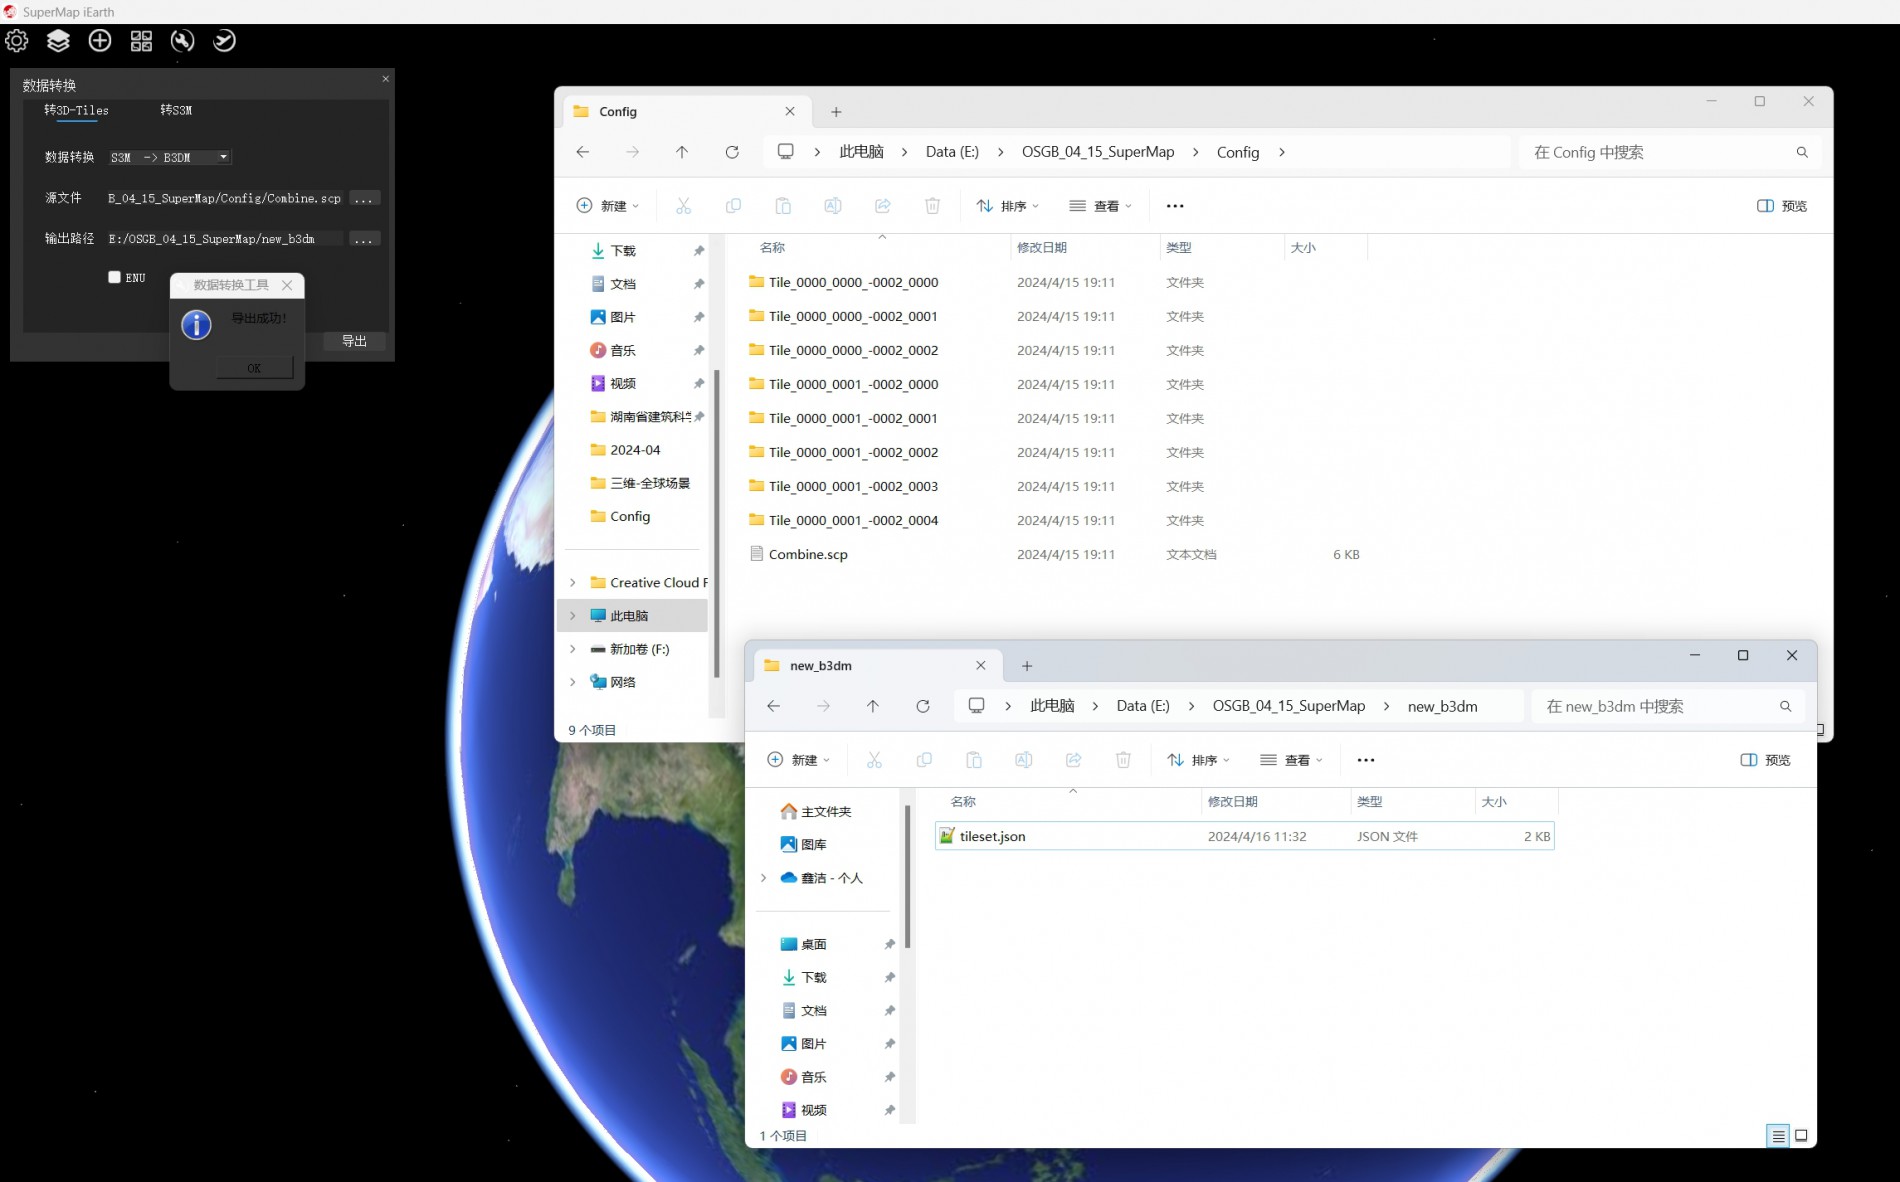This screenshot has width=1900, height=1182.
Task: Switch to the 转S3M tab
Action: (x=176, y=110)
